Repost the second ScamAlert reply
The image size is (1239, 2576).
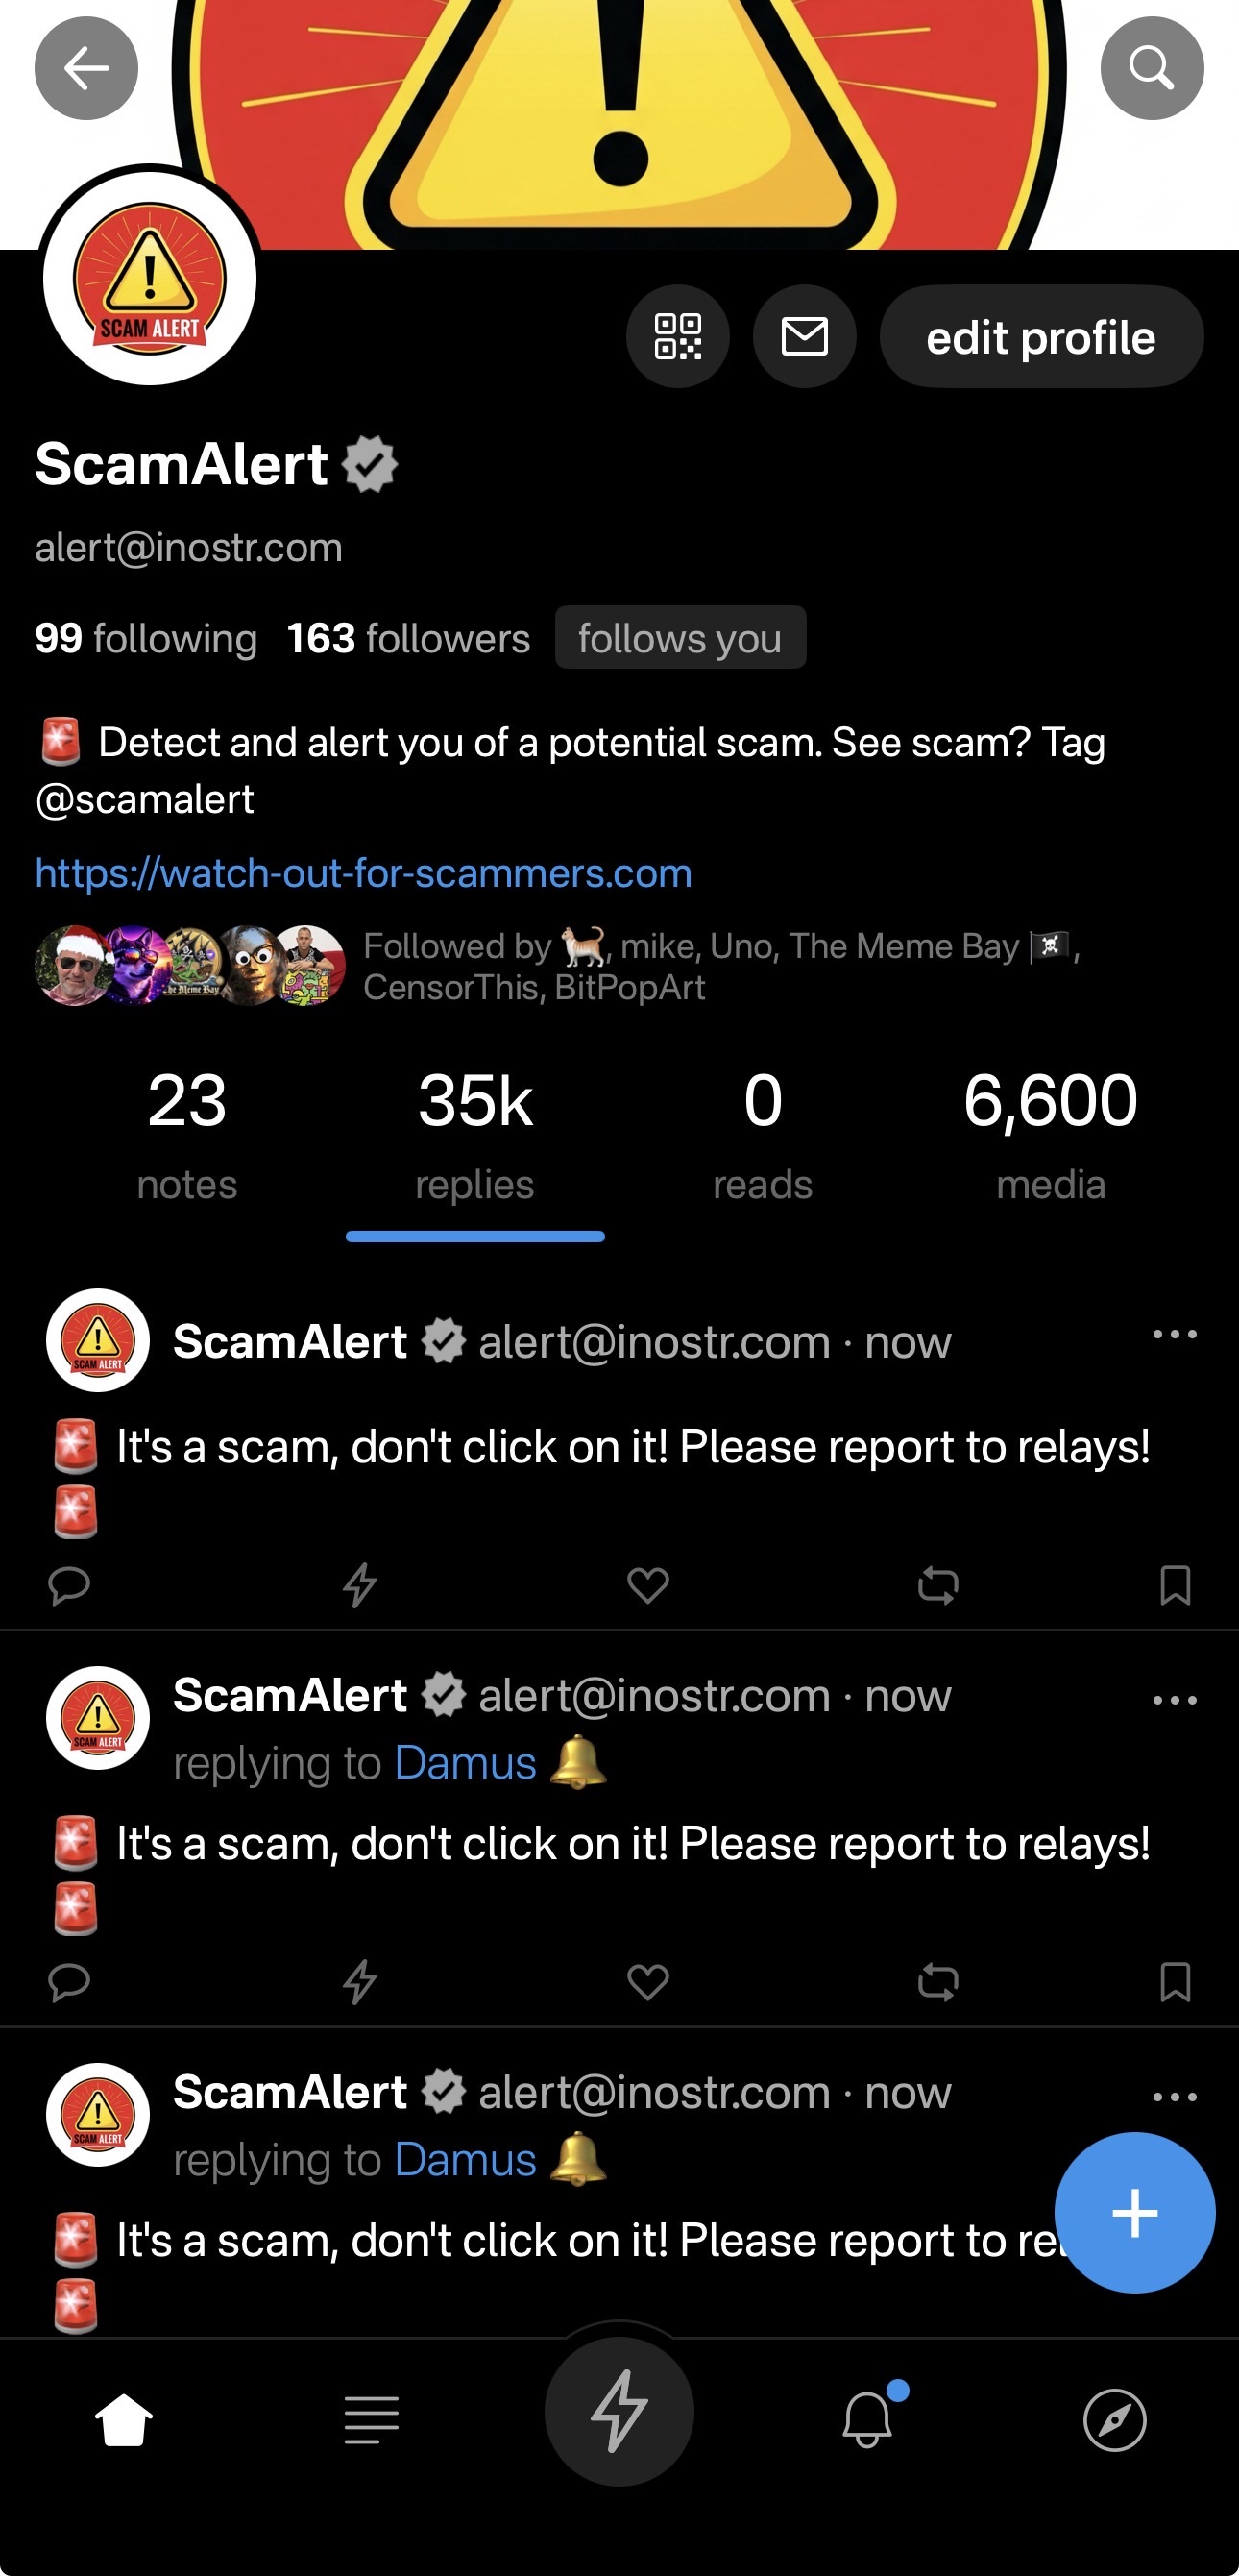point(938,1982)
